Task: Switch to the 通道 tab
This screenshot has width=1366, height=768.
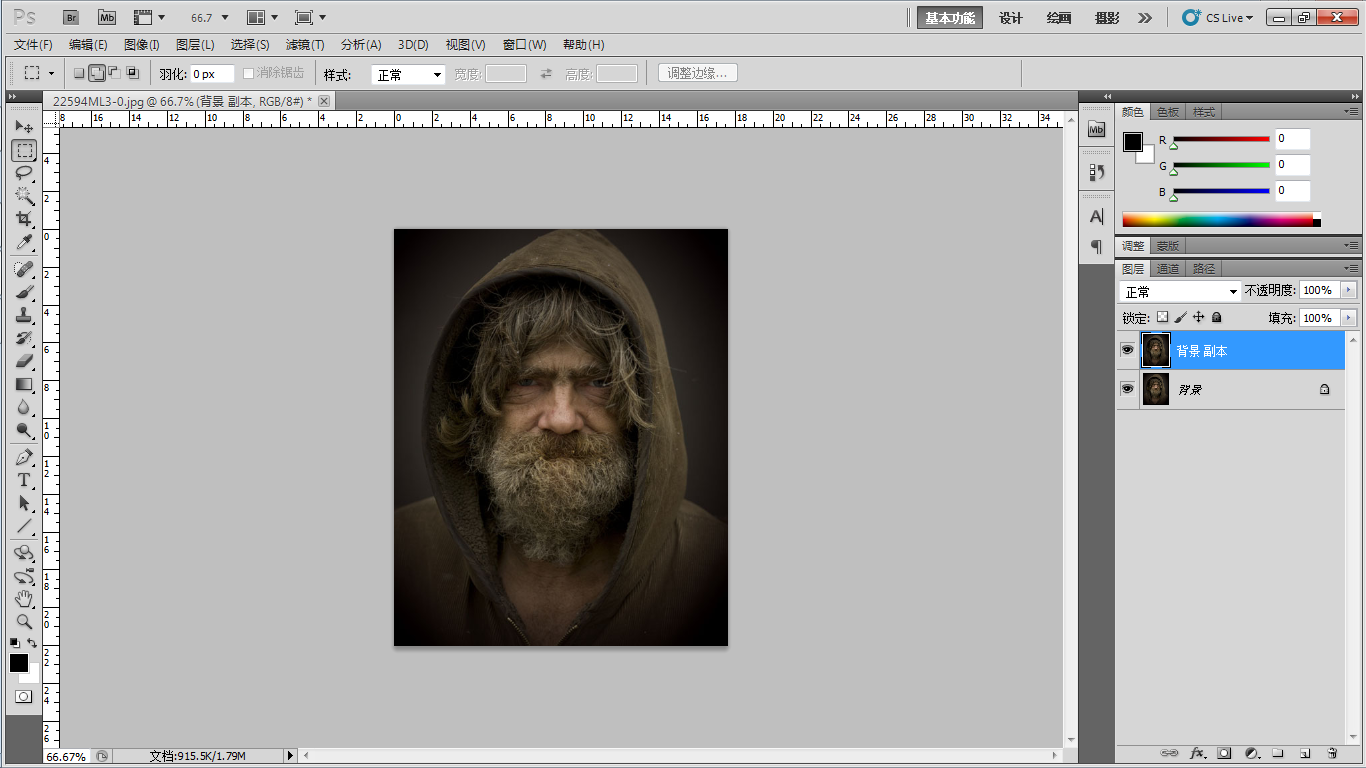Action: pos(1168,268)
